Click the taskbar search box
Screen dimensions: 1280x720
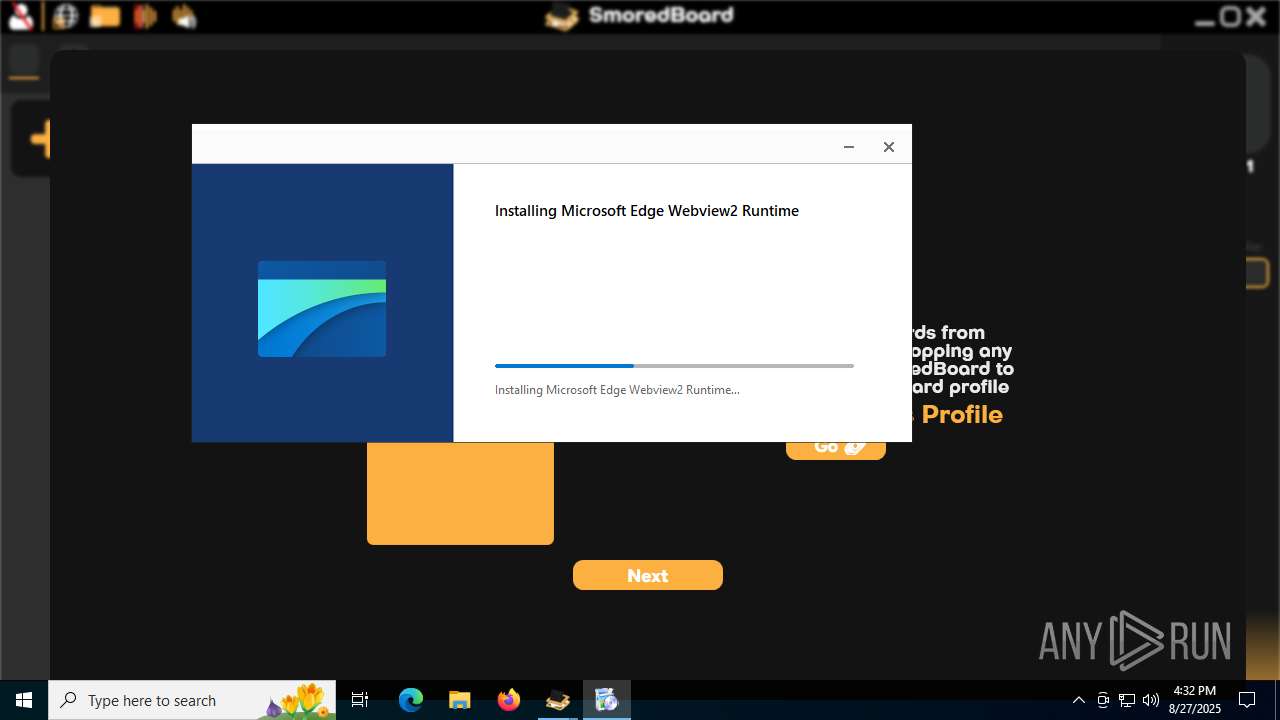coord(193,700)
